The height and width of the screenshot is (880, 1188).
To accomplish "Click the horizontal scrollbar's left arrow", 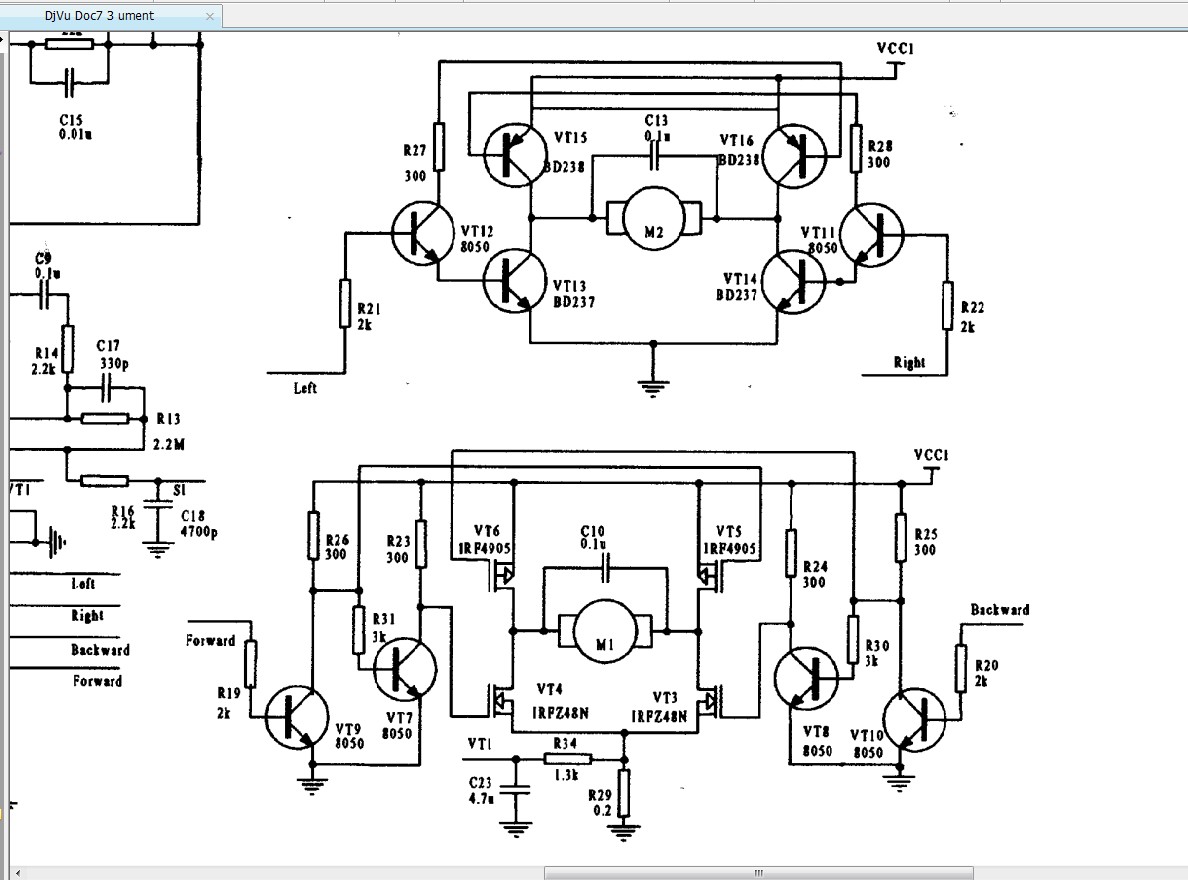I will click(18, 873).
